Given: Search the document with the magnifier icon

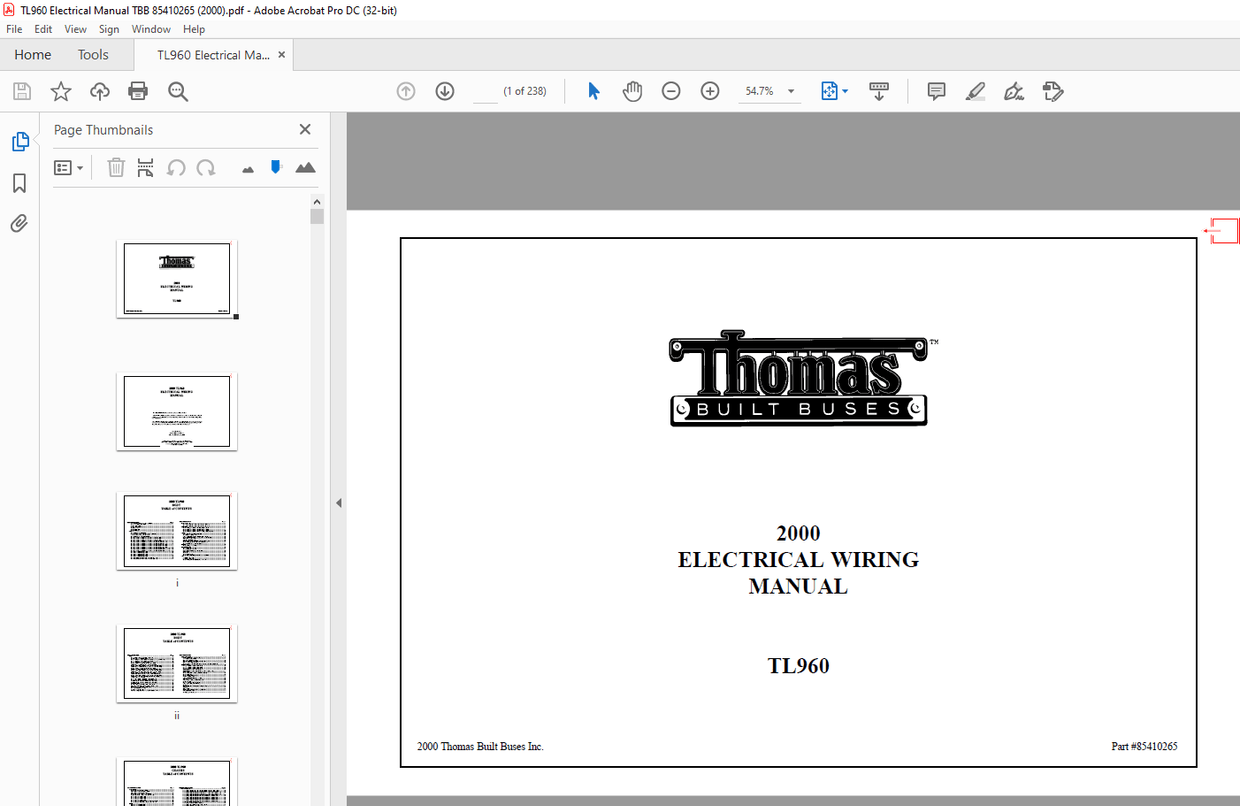Looking at the screenshot, I should pyautogui.click(x=178, y=91).
